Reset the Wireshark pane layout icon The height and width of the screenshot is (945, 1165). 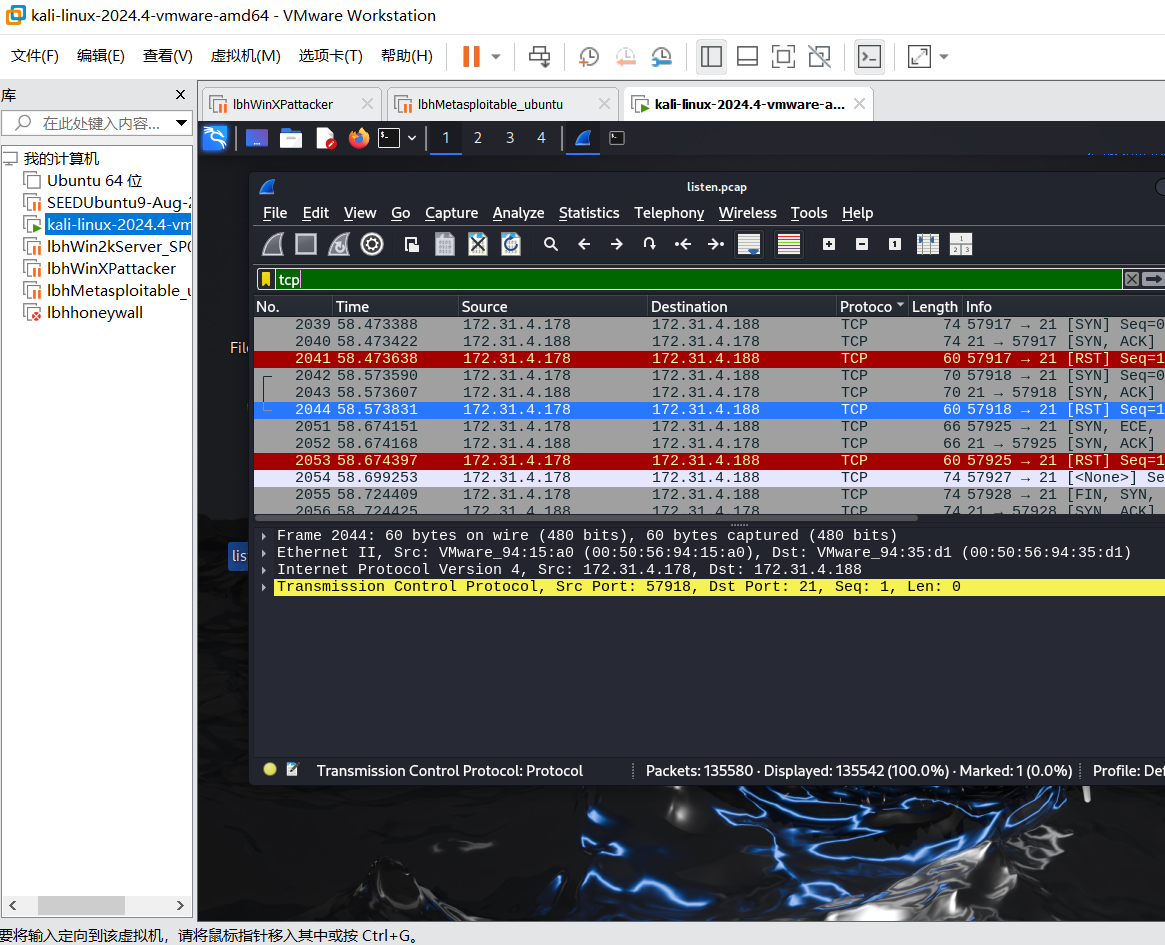(x=961, y=244)
